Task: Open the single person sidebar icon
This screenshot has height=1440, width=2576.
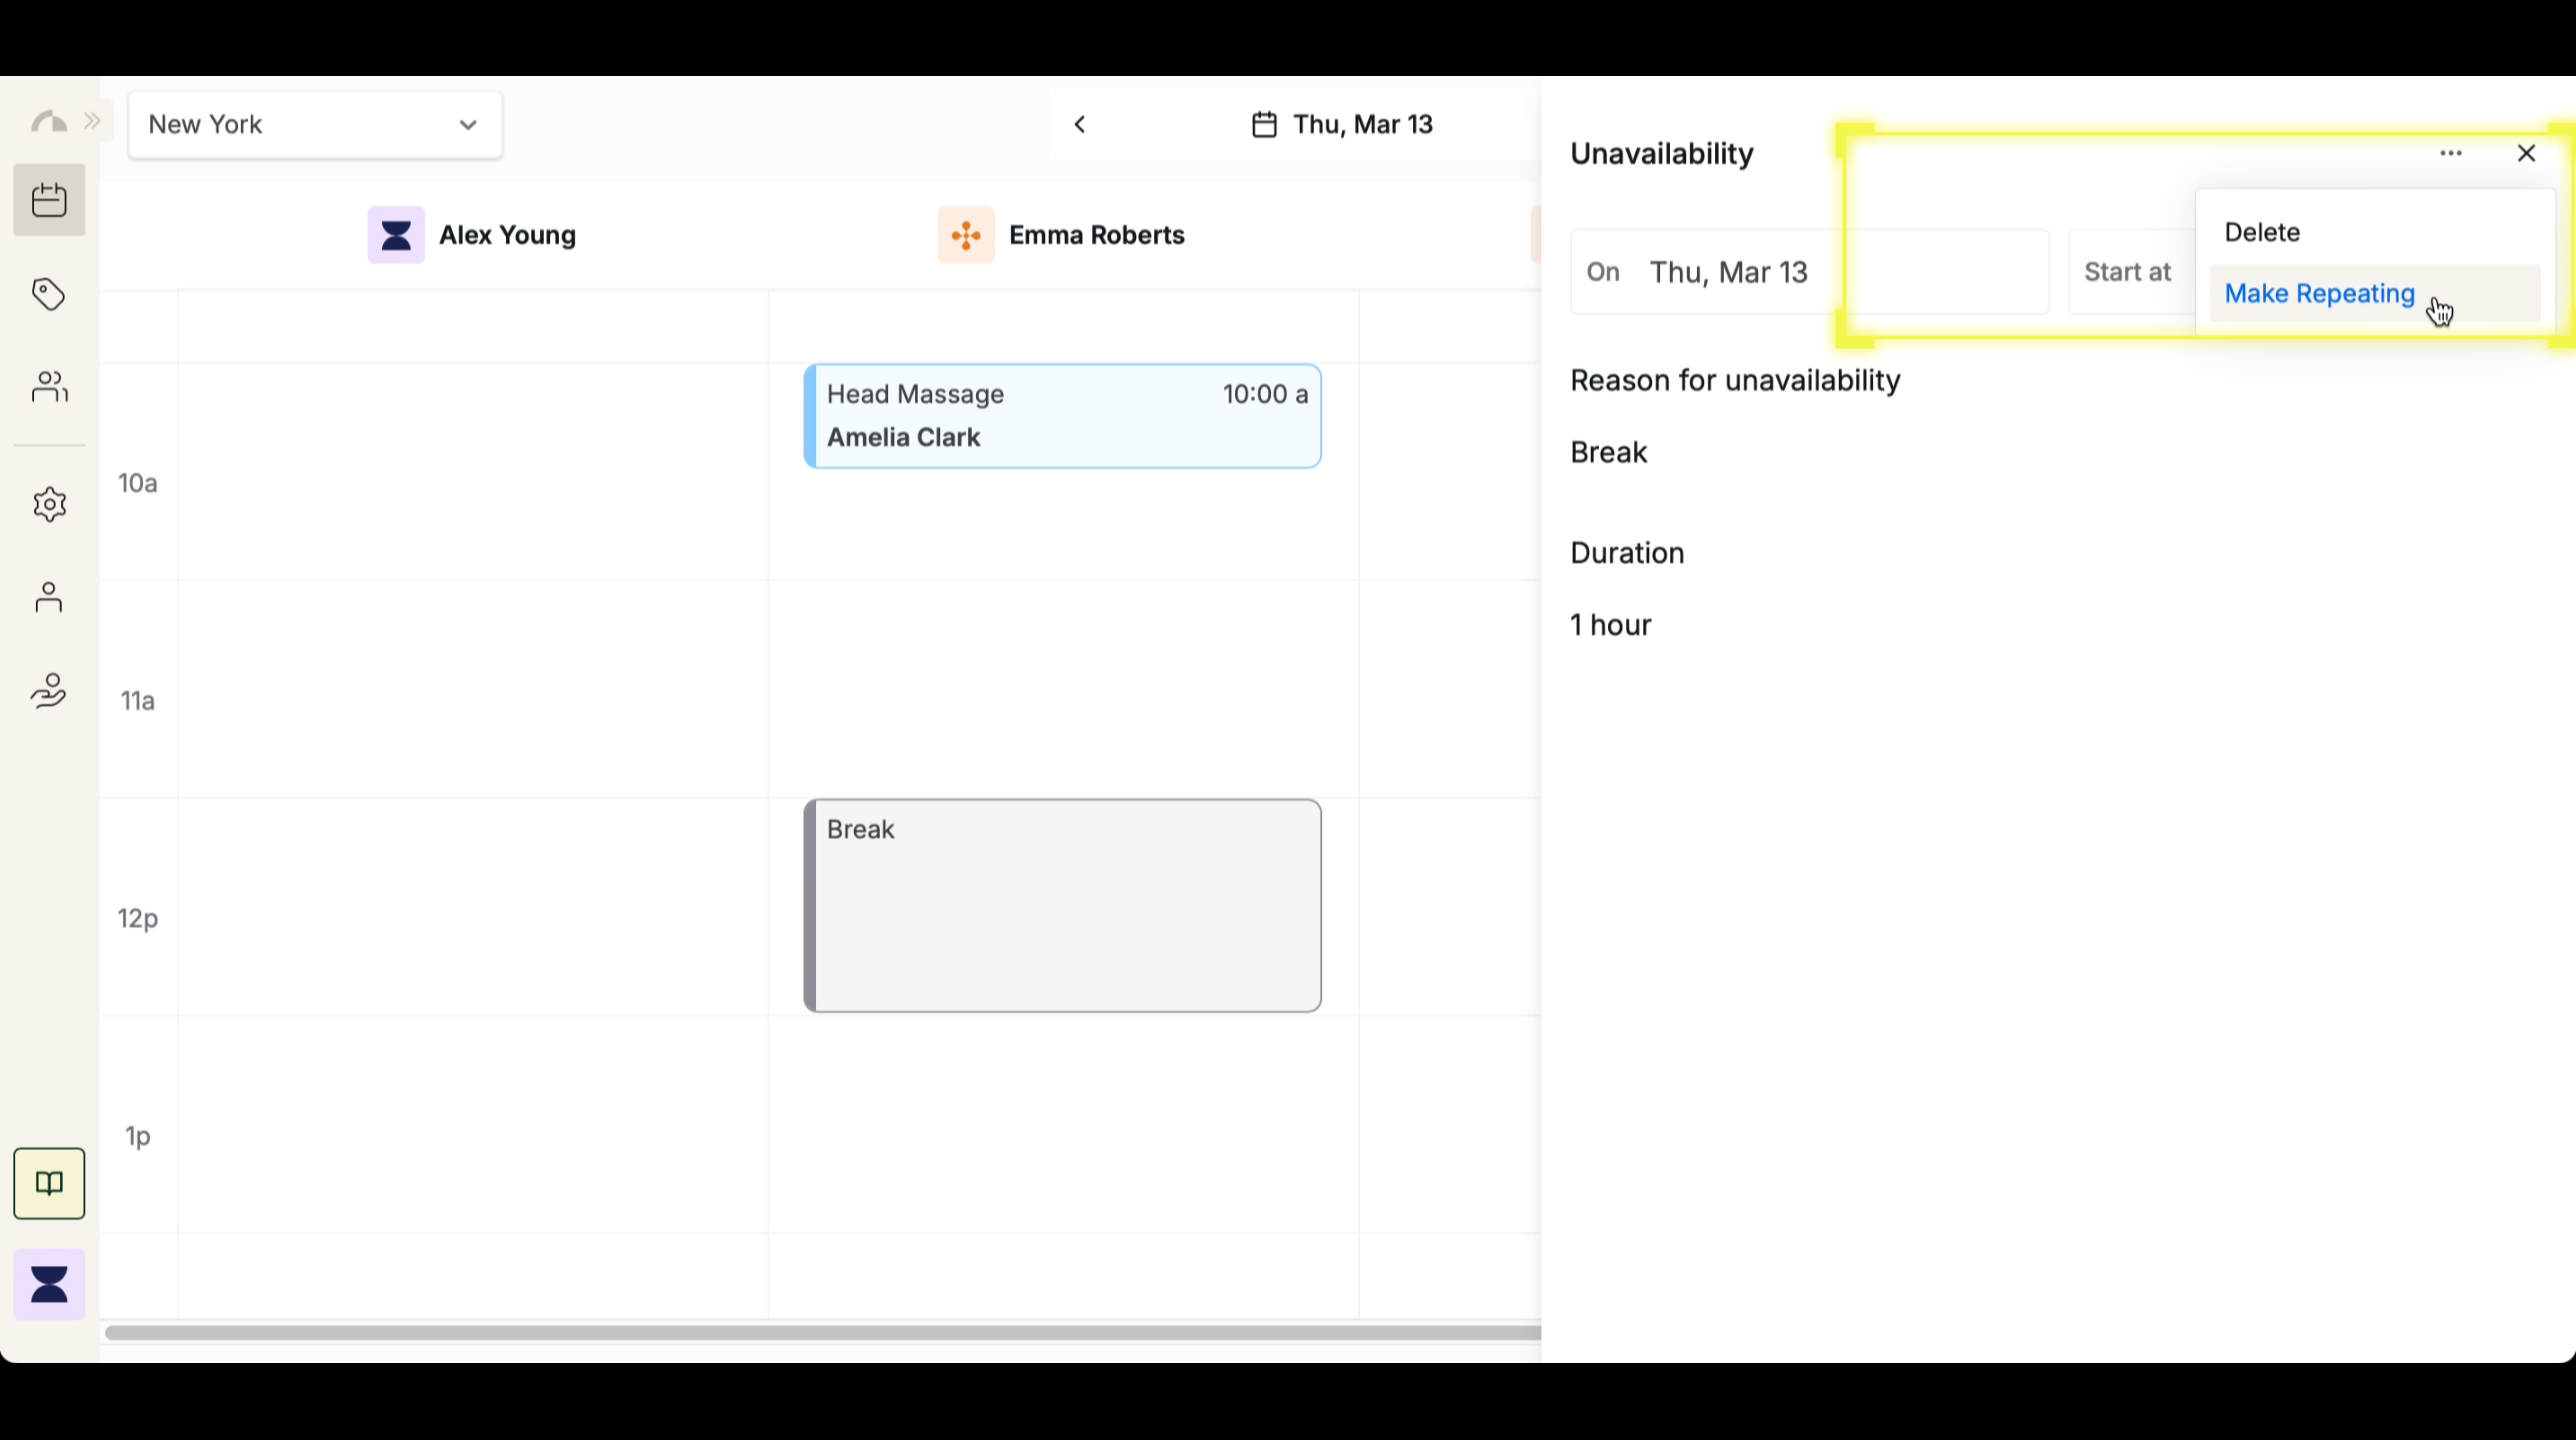Action: pos(49,598)
